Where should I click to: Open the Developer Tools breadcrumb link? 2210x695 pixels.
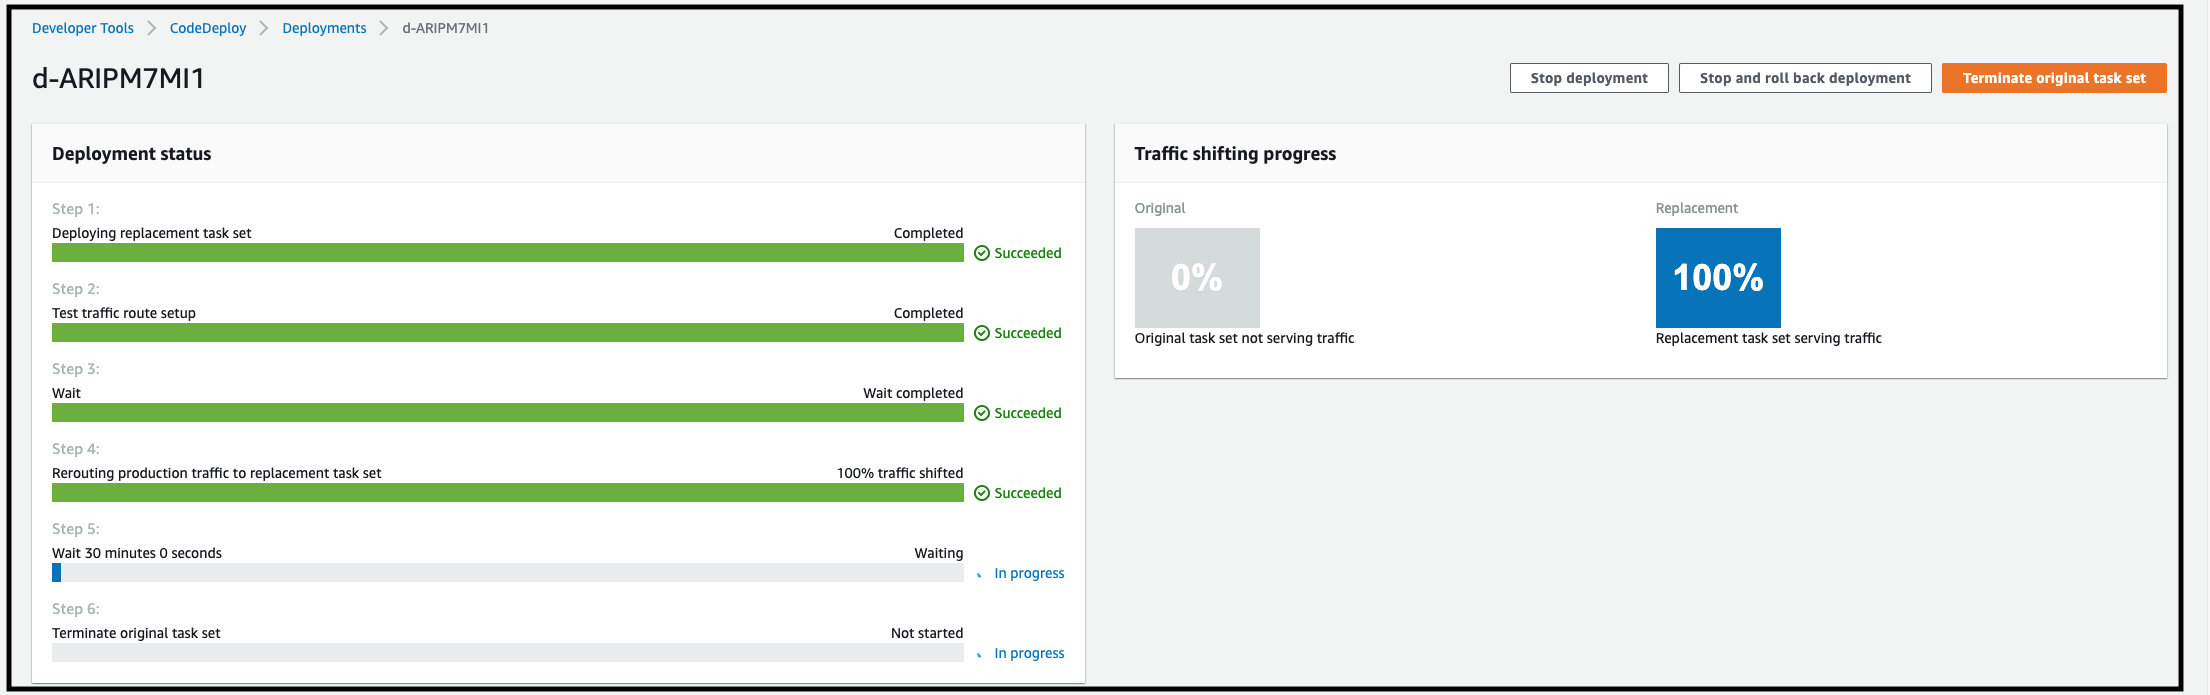pyautogui.click(x=83, y=28)
